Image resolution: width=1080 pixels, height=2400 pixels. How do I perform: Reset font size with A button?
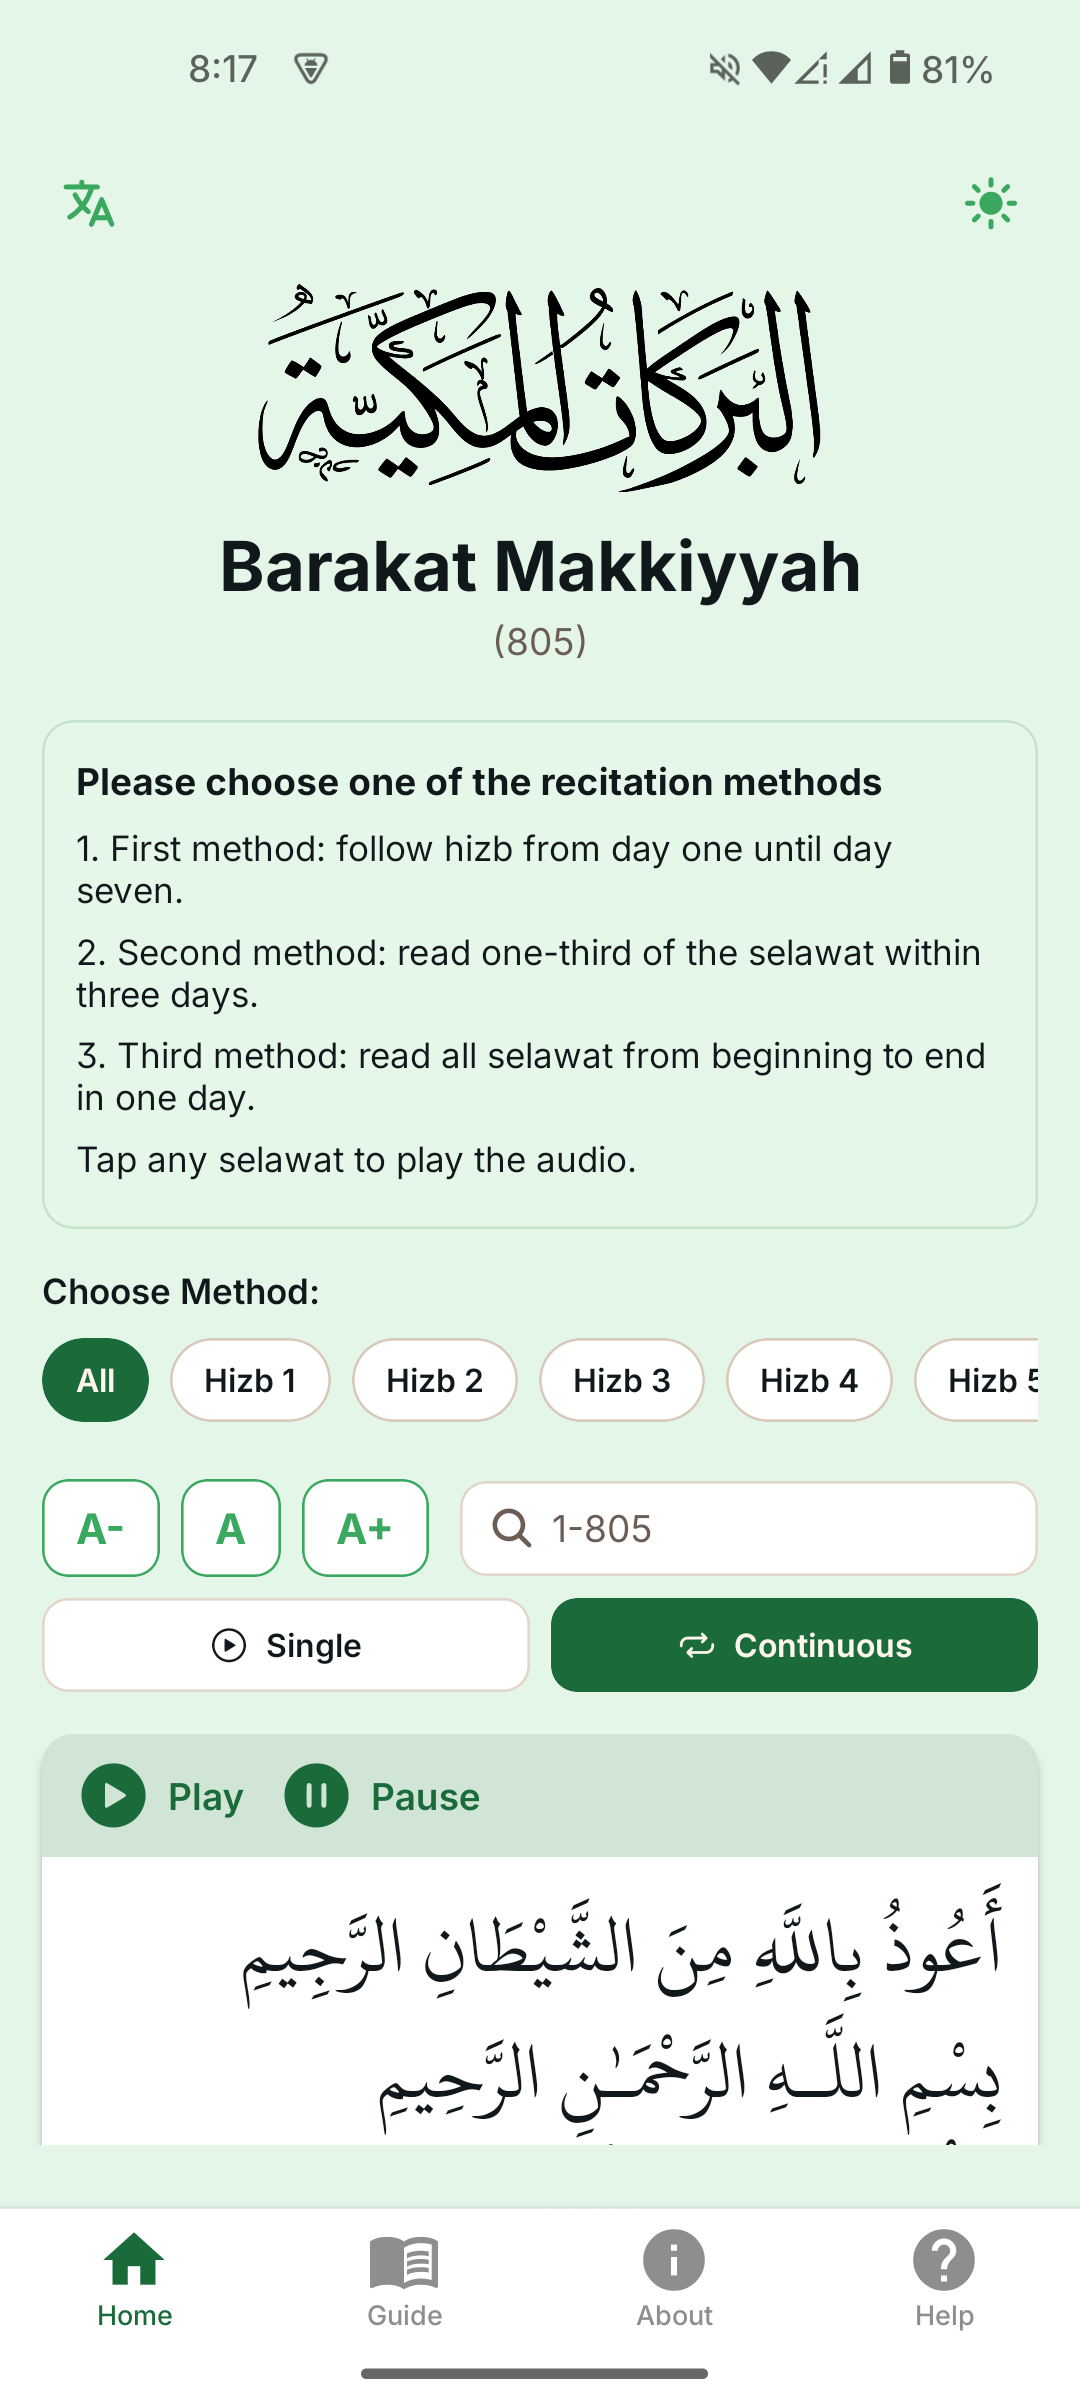click(x=231, y=1528)
